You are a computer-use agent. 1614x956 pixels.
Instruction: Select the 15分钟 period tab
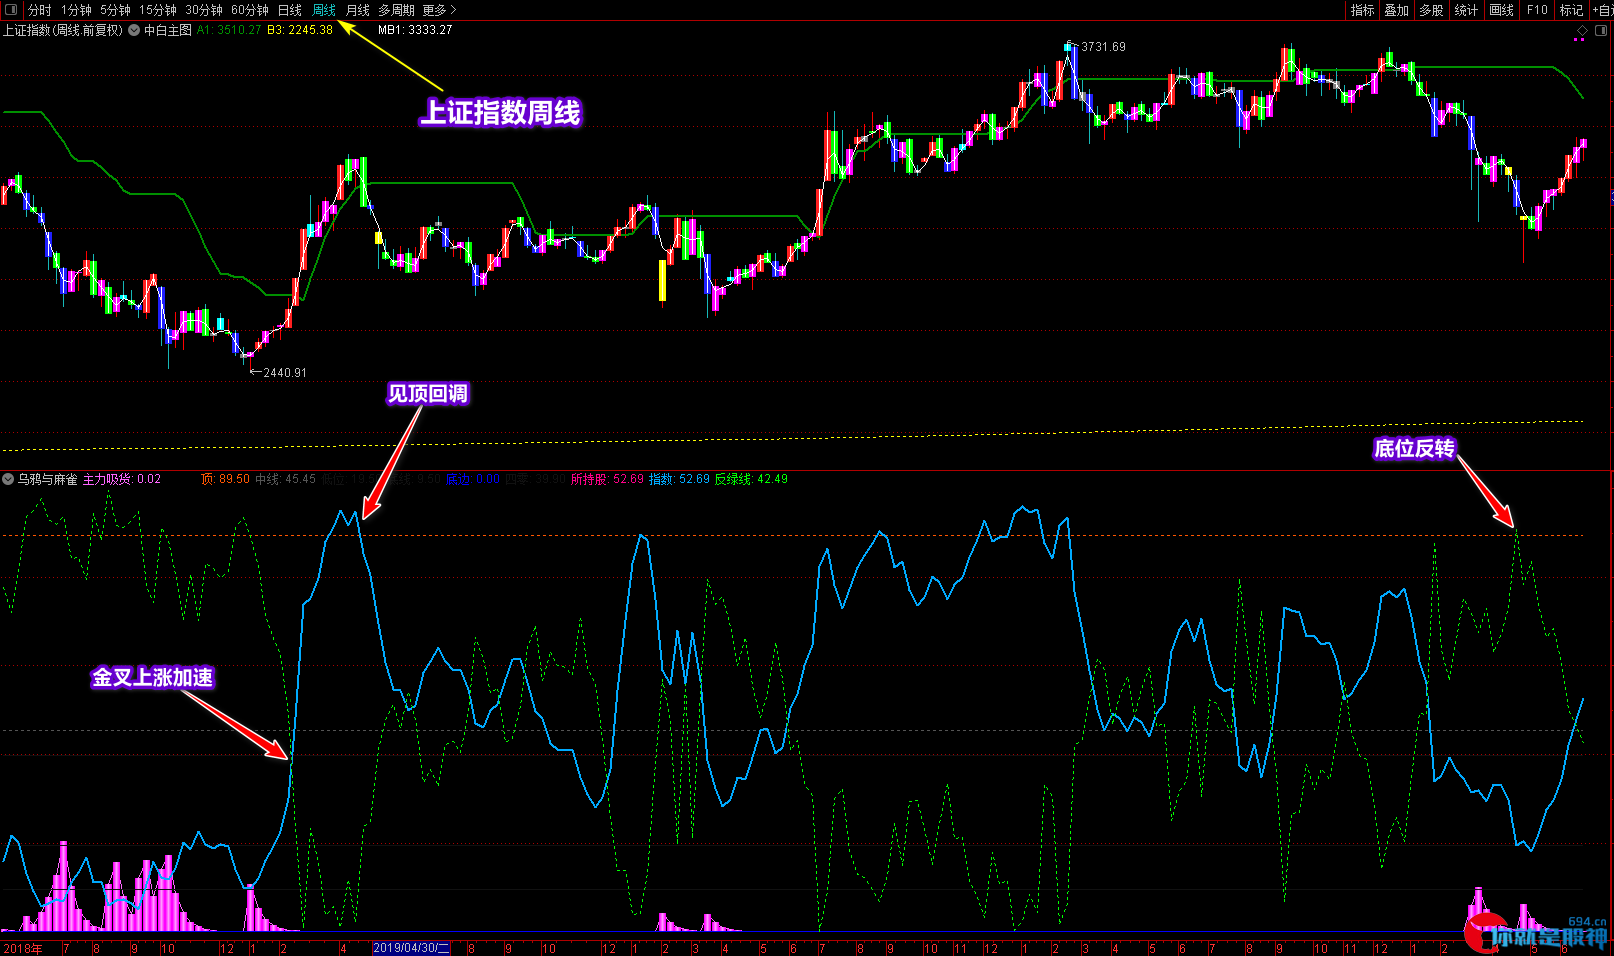click(158, 10)
